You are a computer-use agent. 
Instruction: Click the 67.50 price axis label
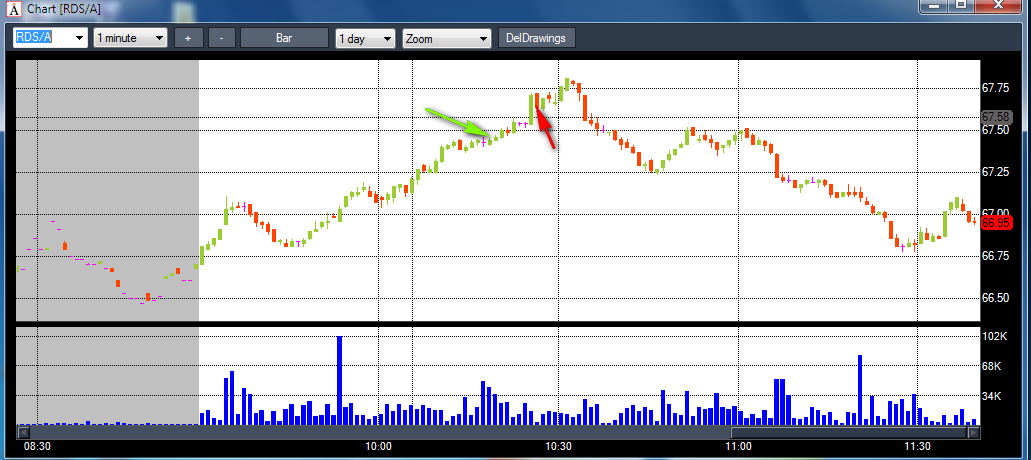[x=995, y=130]
